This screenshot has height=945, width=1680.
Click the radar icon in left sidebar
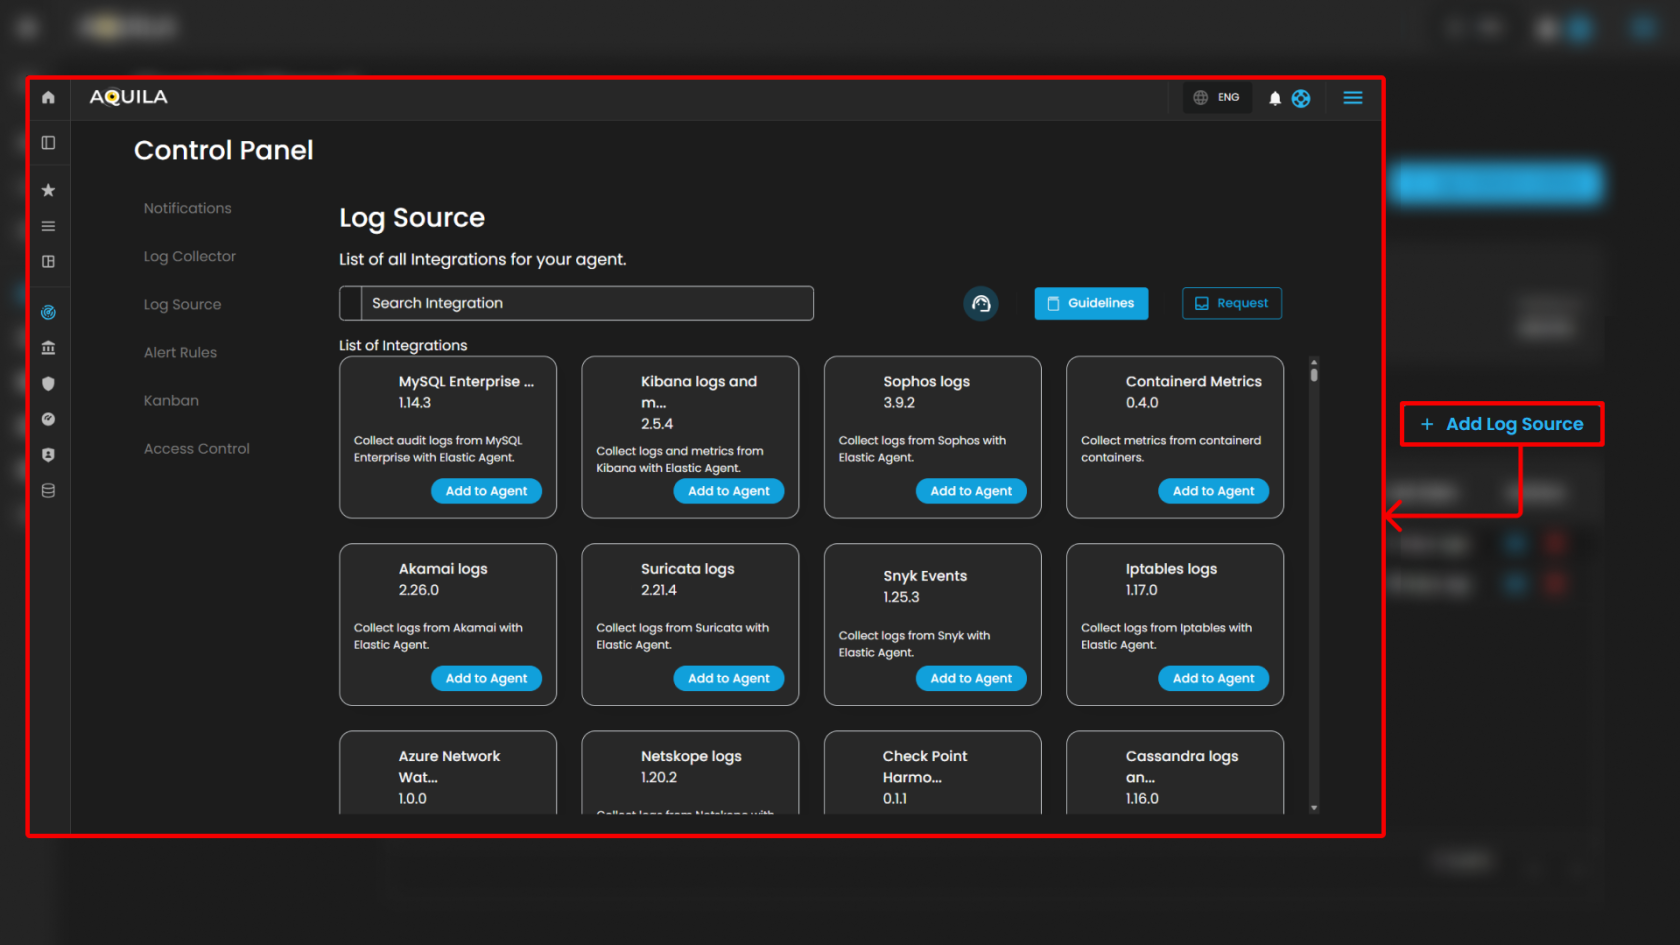(x=48, y=313)
